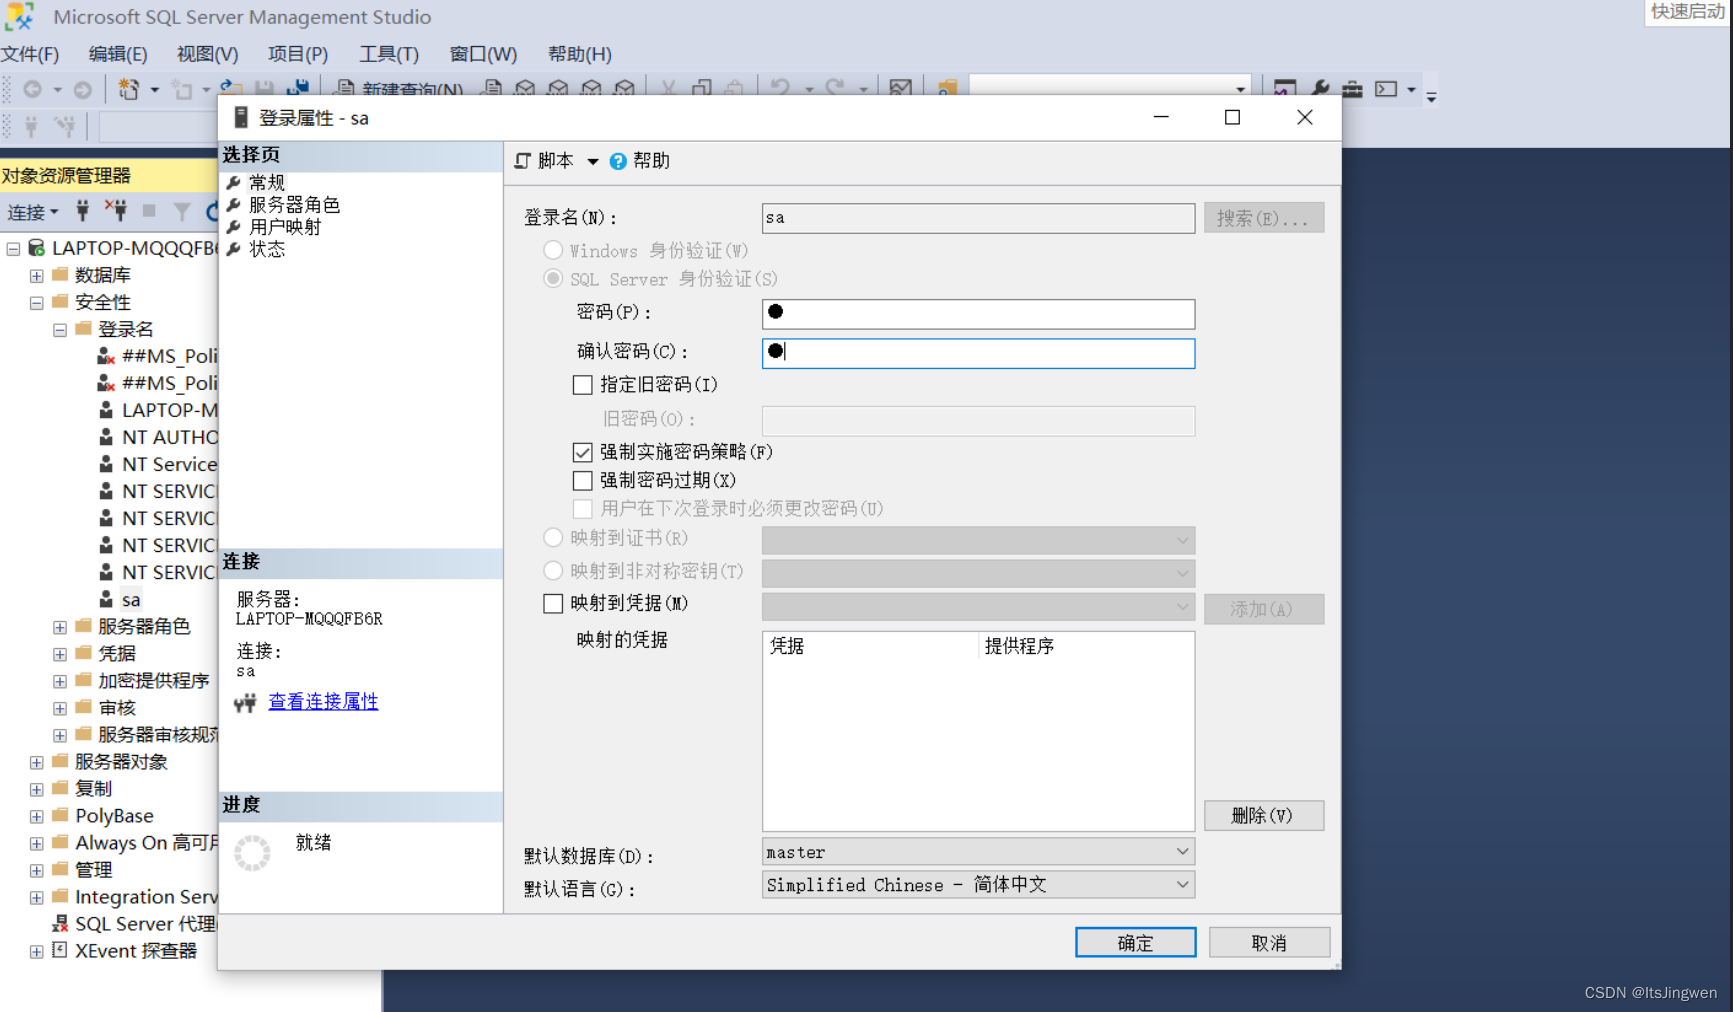Click the PolyBase folder icon

pyautogui.click(x=60, y=815)
